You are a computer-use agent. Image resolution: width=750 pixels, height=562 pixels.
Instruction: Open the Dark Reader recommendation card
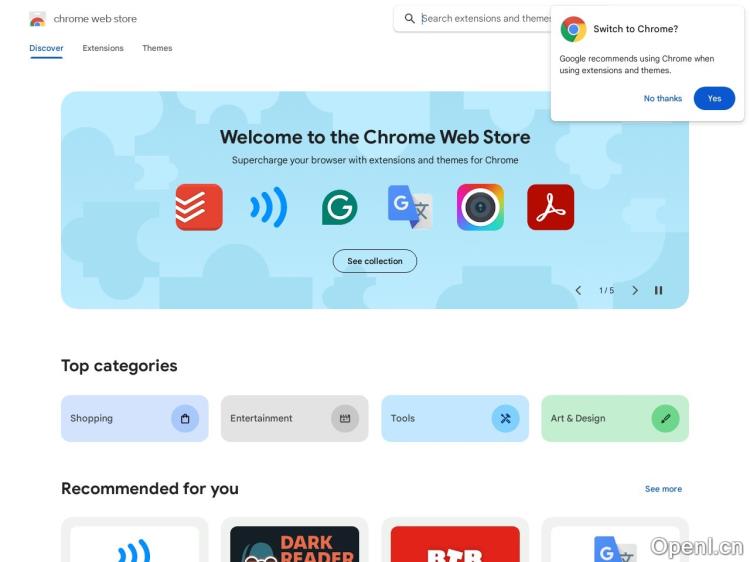pos(295,540)
